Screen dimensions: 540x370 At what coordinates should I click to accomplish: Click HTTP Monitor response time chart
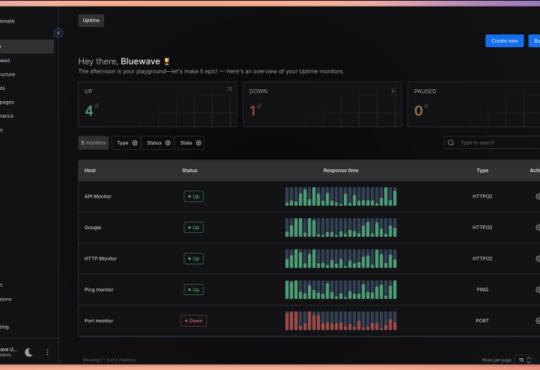pyautogui.click(x=341, y=258)
